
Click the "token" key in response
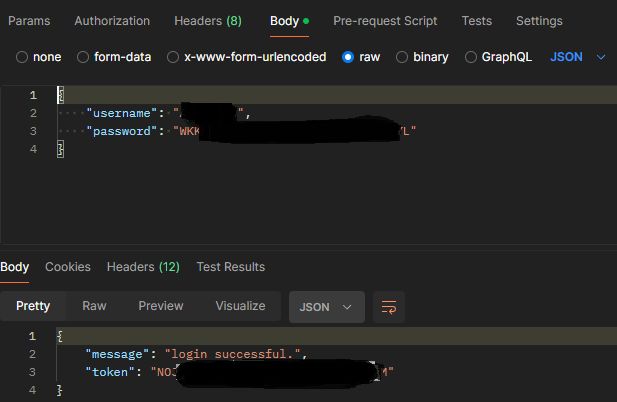110,372
